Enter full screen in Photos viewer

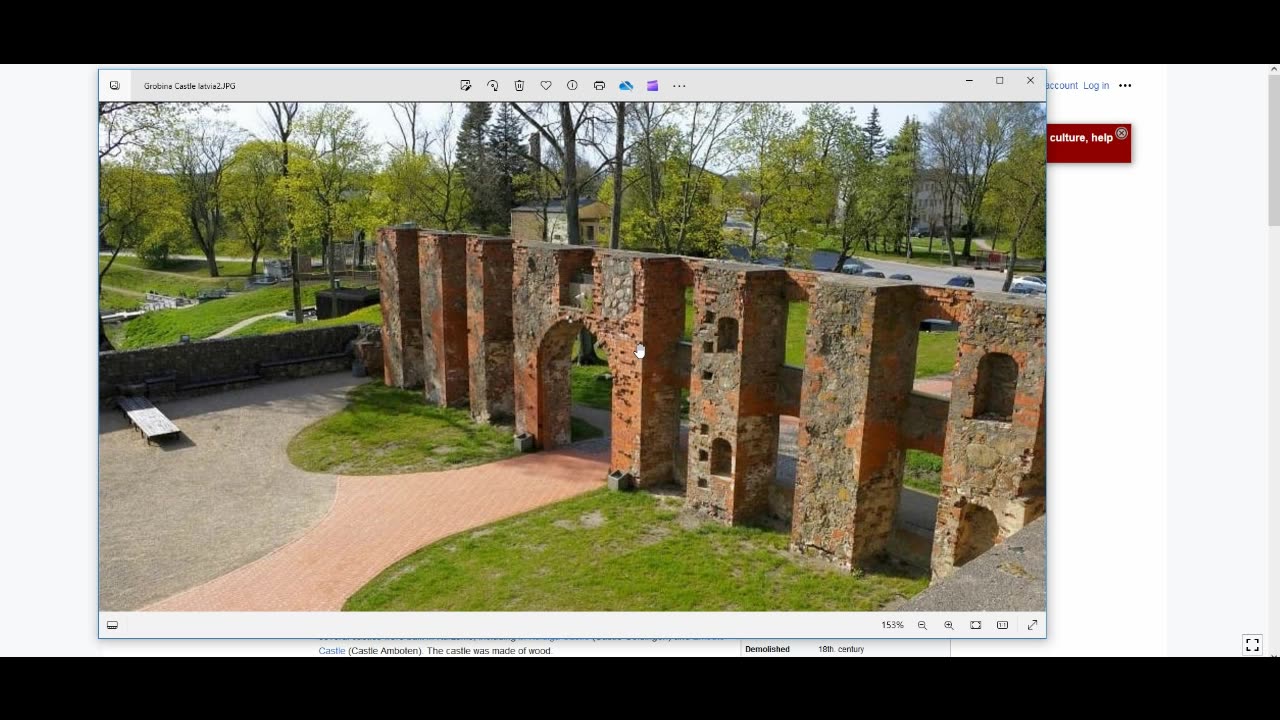pos(1032,625)
